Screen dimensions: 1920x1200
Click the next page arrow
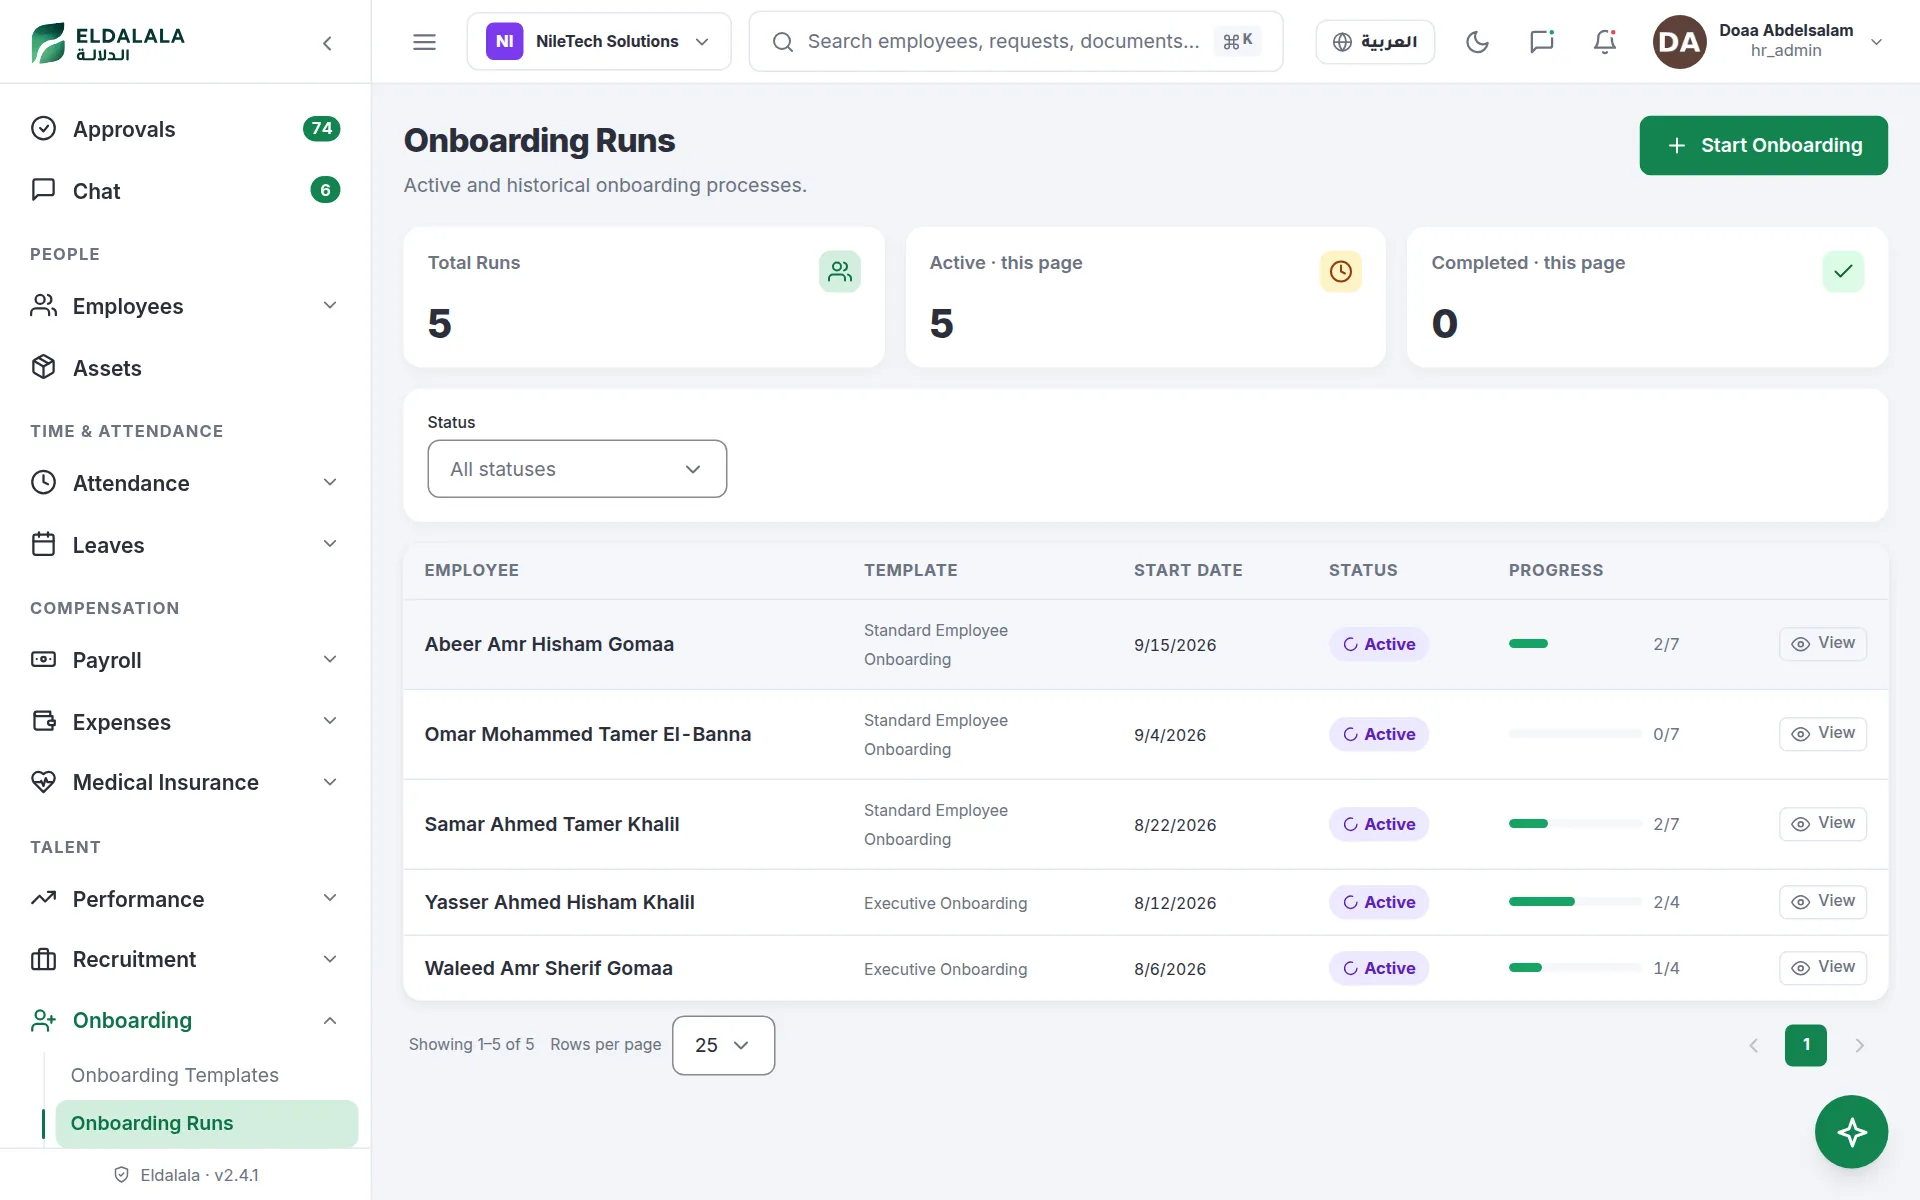click(1859, 1045)
